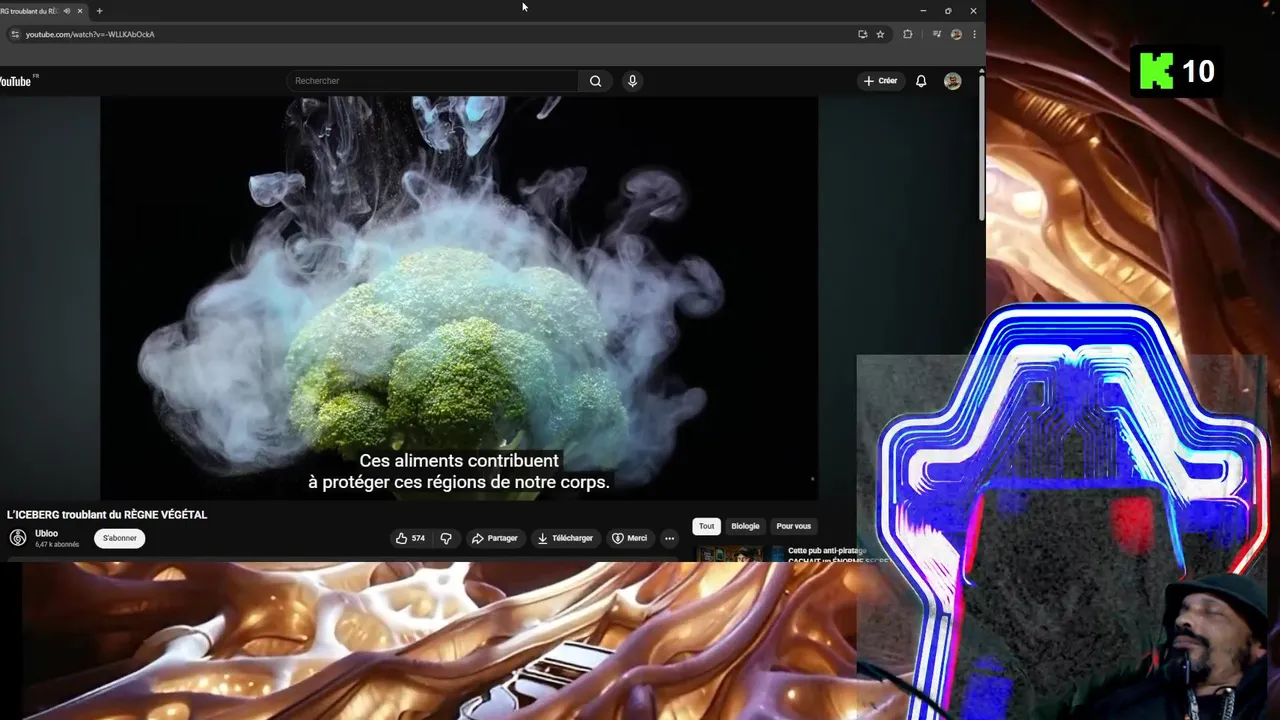
Task: Click the page vertical scrollbar thumb
Action: [982, 146]
